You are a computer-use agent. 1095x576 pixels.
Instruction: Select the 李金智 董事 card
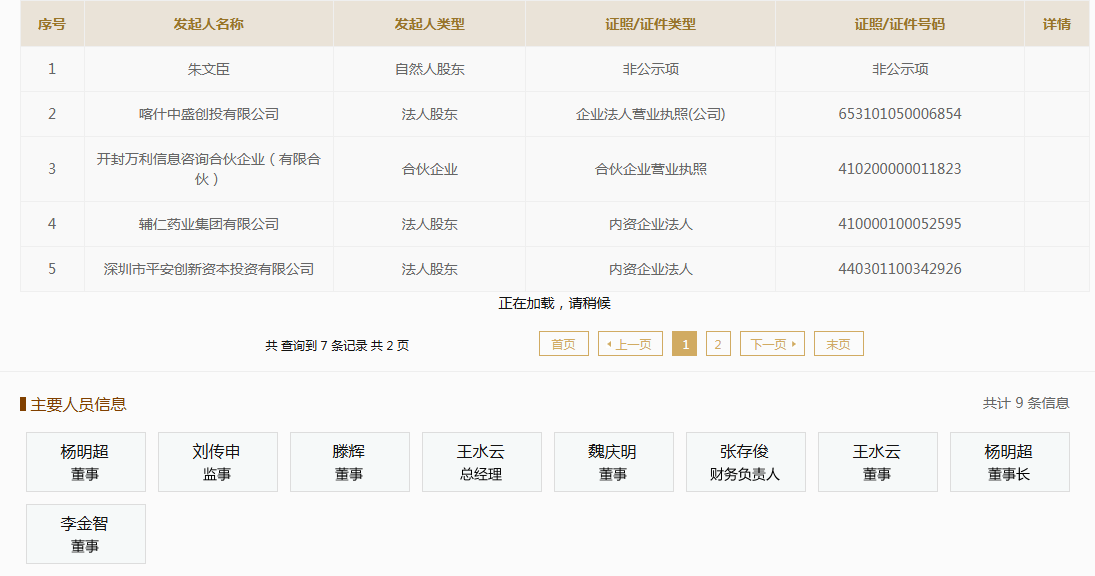[86, 533]
